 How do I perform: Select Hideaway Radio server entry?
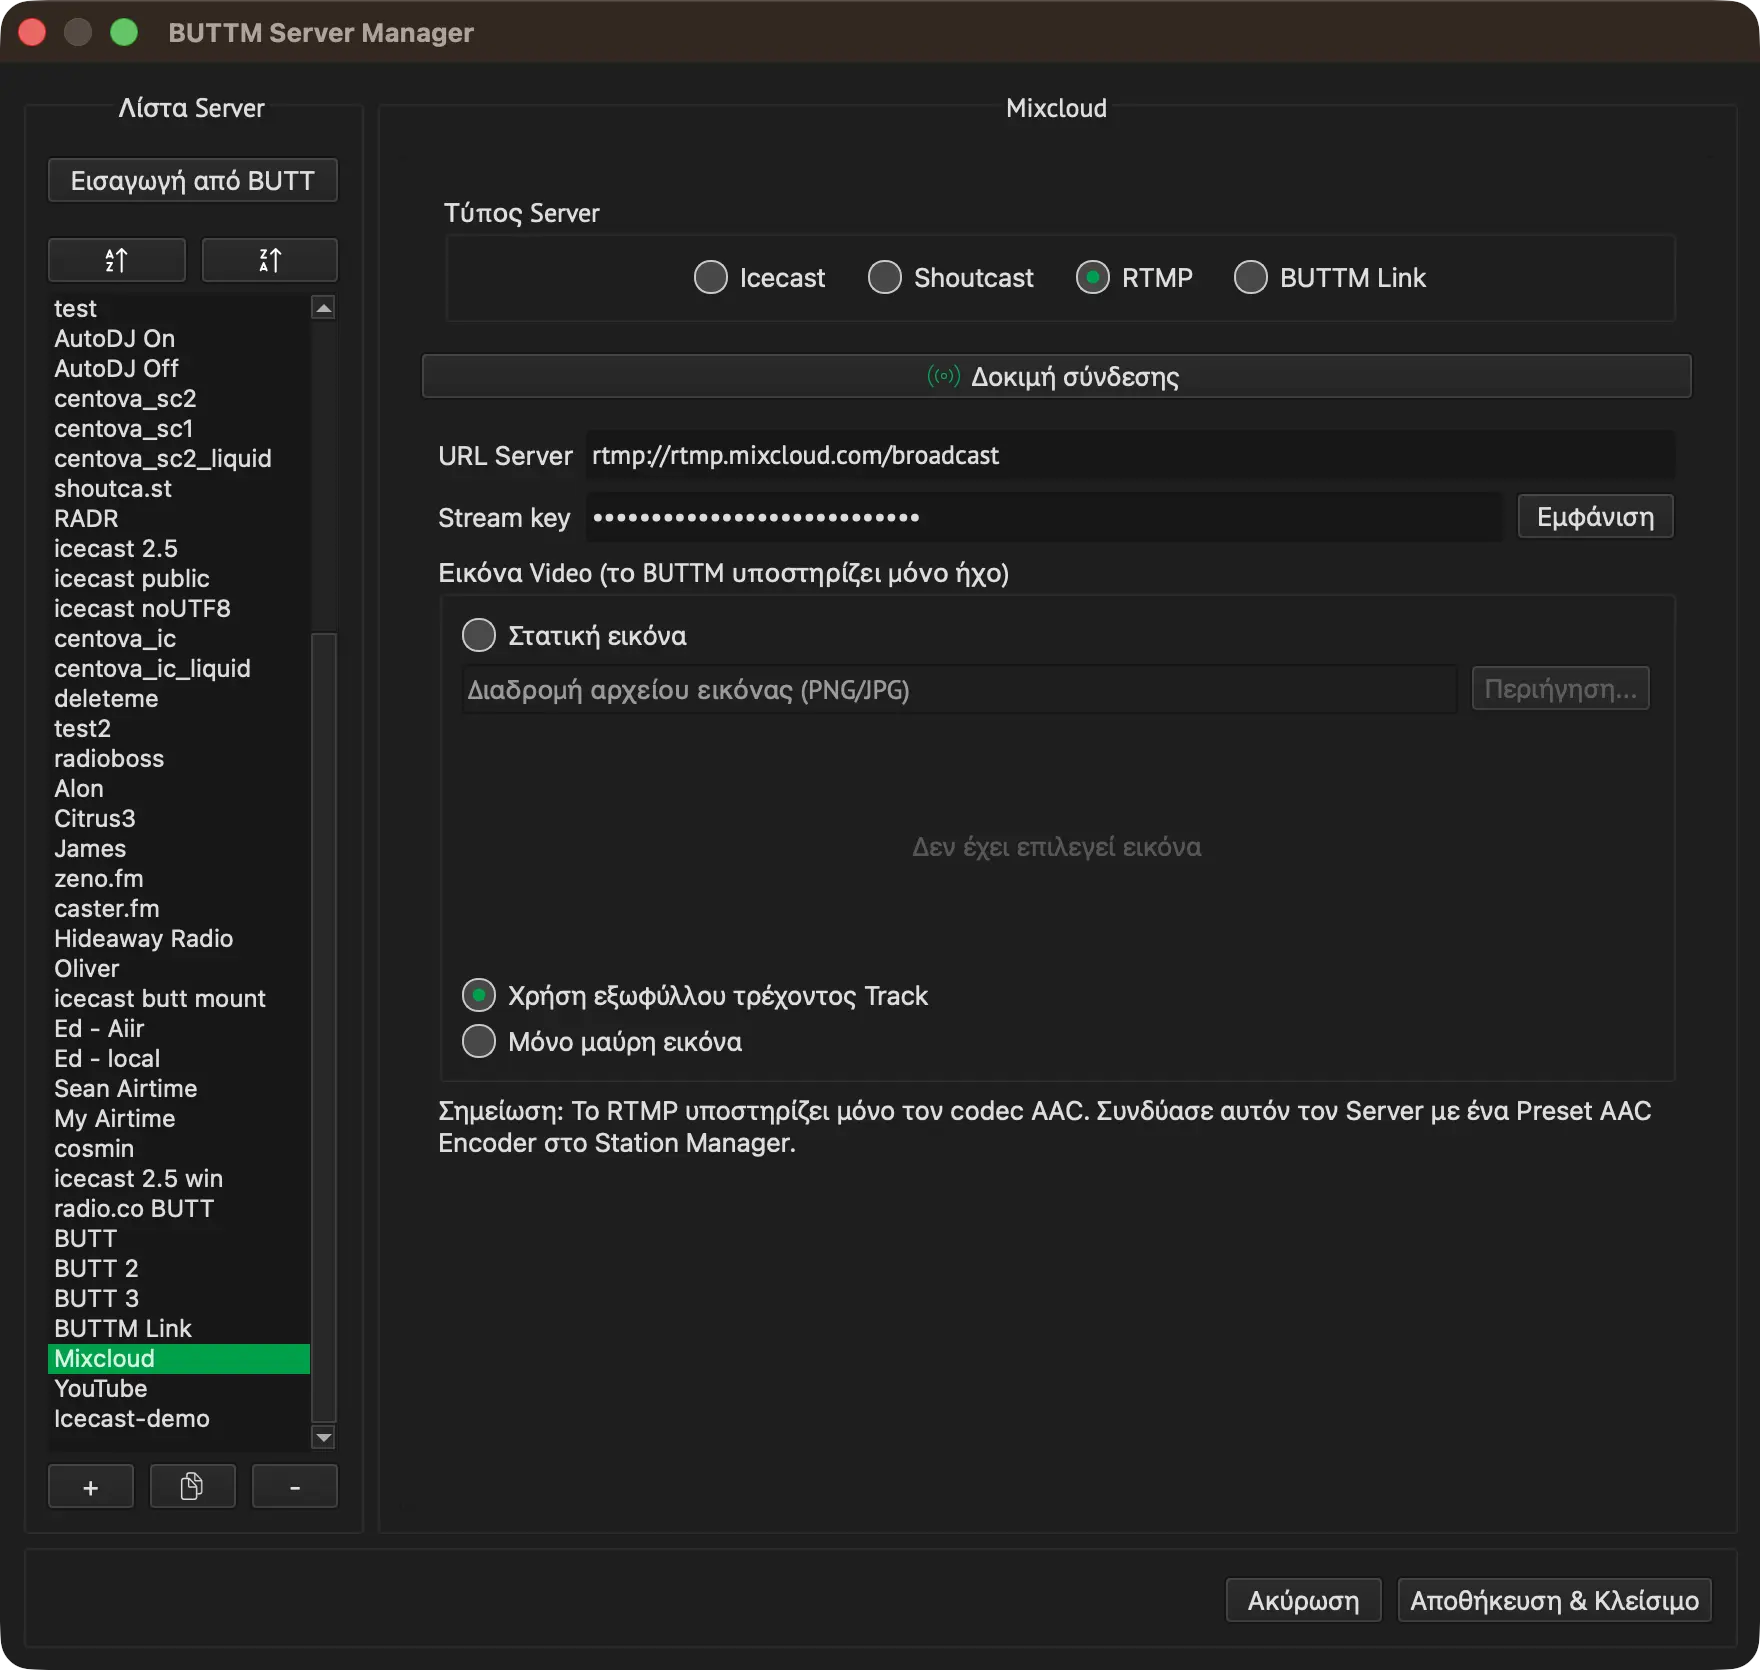179,939
